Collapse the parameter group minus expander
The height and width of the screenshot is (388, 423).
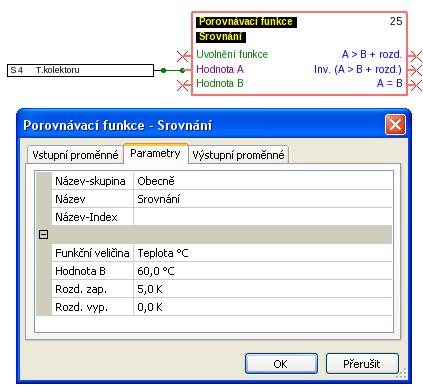click(x=44, y=235)
